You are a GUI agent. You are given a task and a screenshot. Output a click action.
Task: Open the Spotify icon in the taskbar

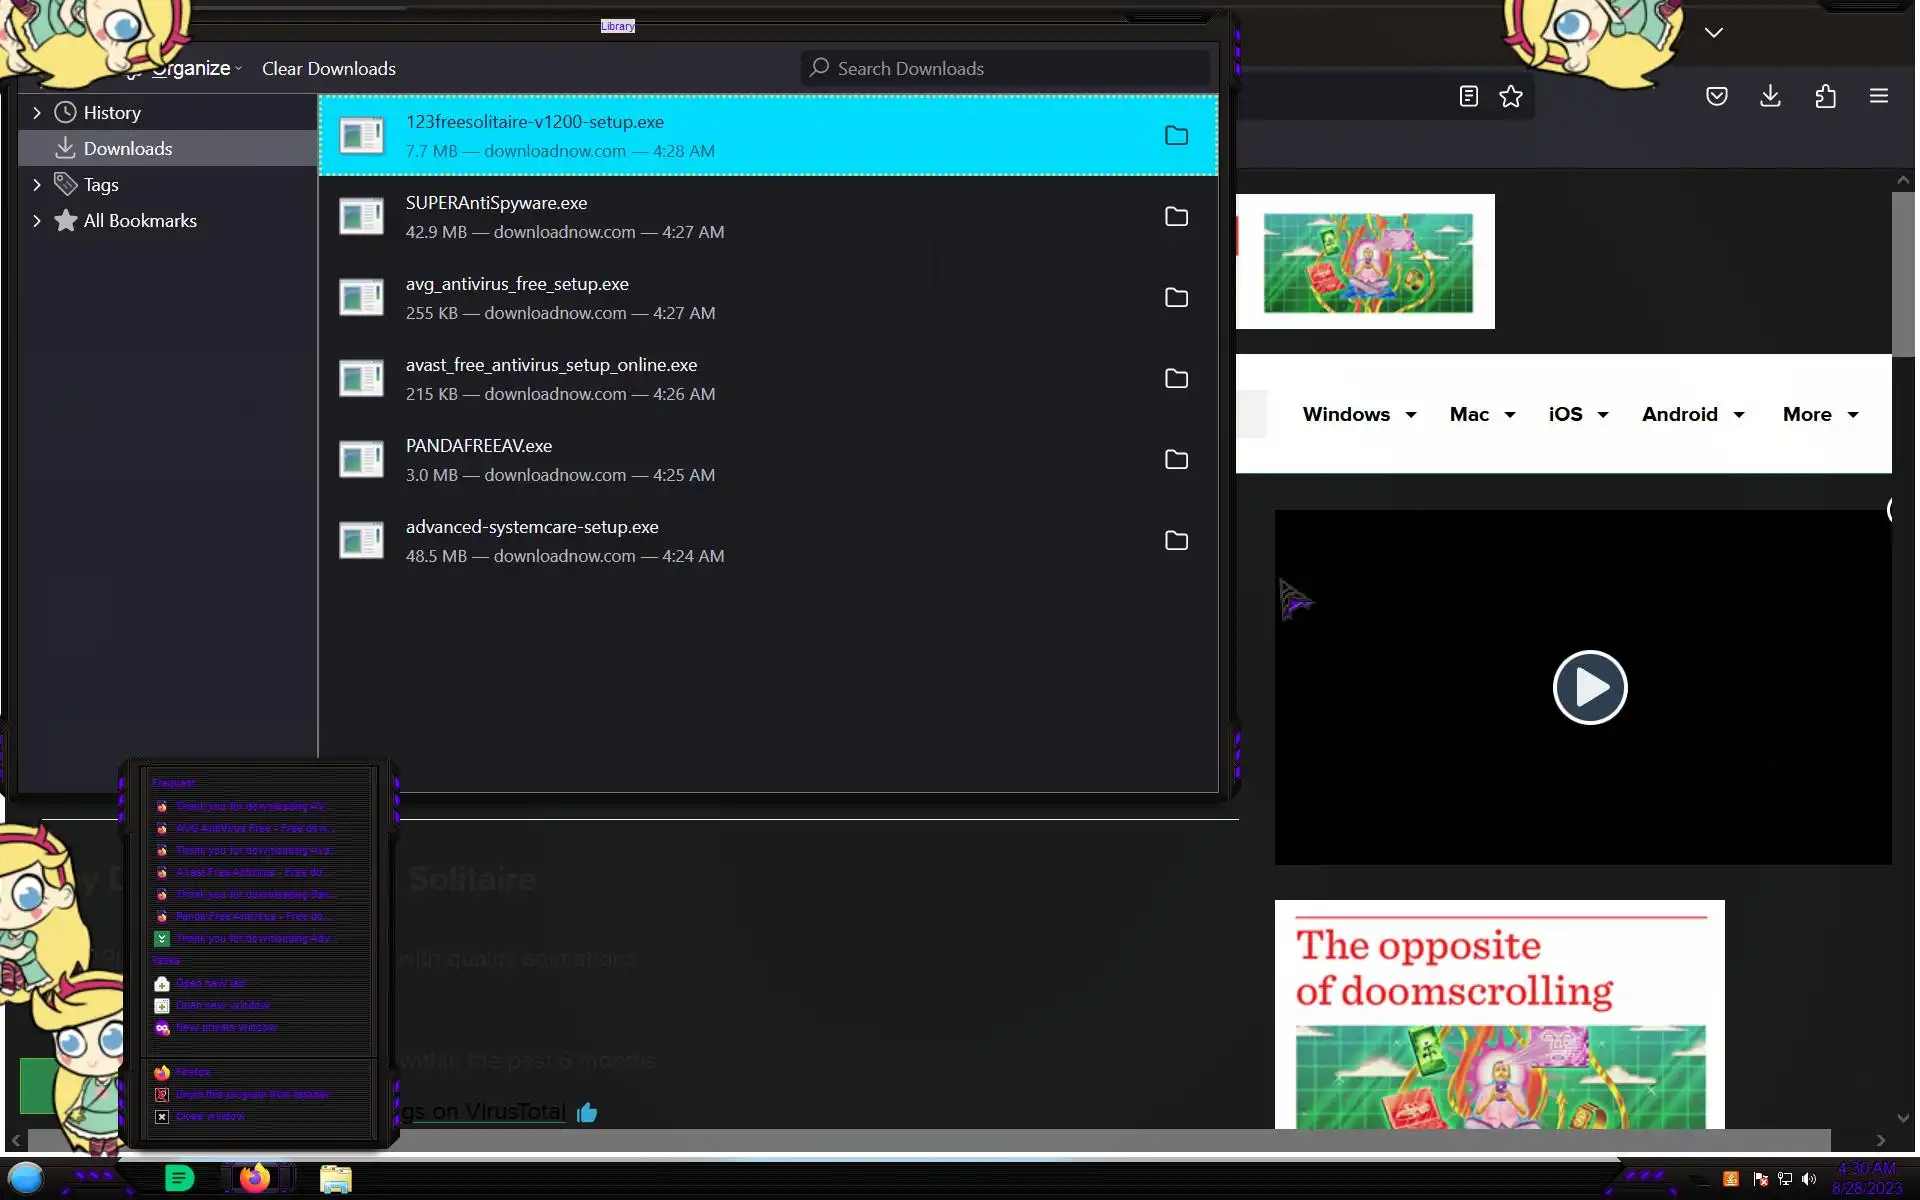click(179, 1178)
